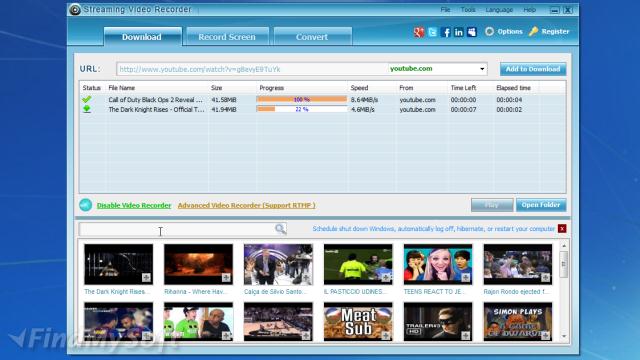Add The Dark Knight Rises thumbnail via plus icon

(x=146, y=278)
